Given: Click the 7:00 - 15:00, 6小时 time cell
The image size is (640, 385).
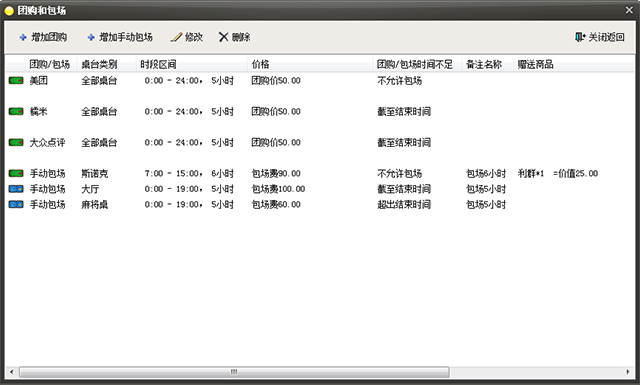Looking at the screenshot, I should tap(189, 174).
